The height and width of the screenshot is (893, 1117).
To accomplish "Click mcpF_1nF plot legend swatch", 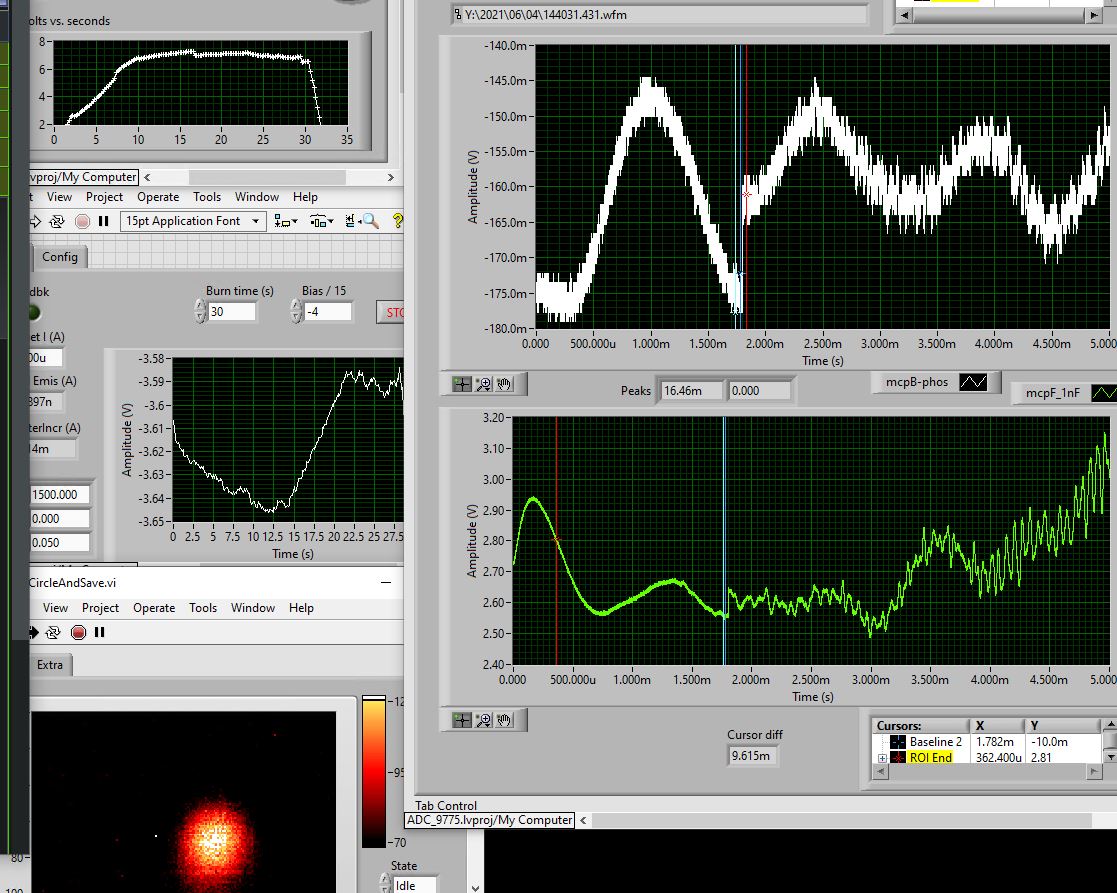I will point(1103,394).
